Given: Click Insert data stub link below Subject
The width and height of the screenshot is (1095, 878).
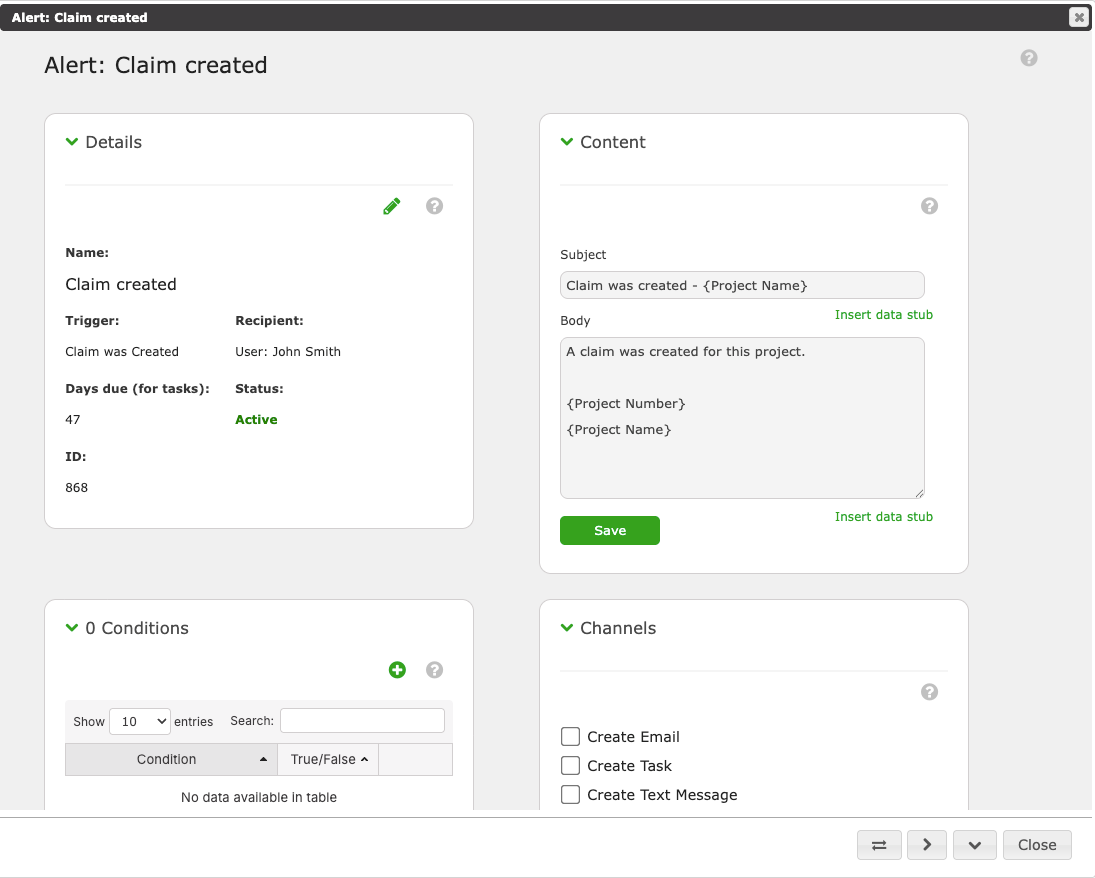Looking at the screenshot, I should coord(883,315).
